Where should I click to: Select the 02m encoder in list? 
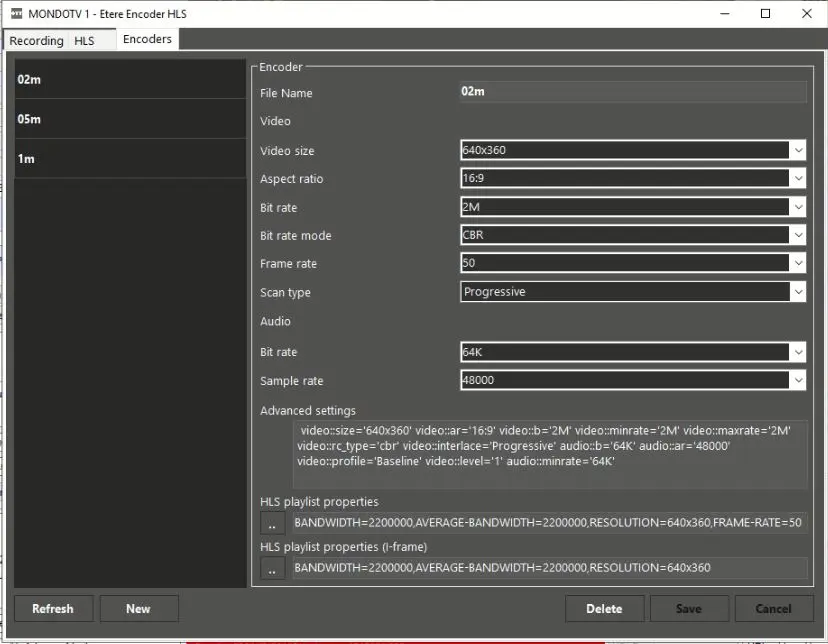[130, 79]
